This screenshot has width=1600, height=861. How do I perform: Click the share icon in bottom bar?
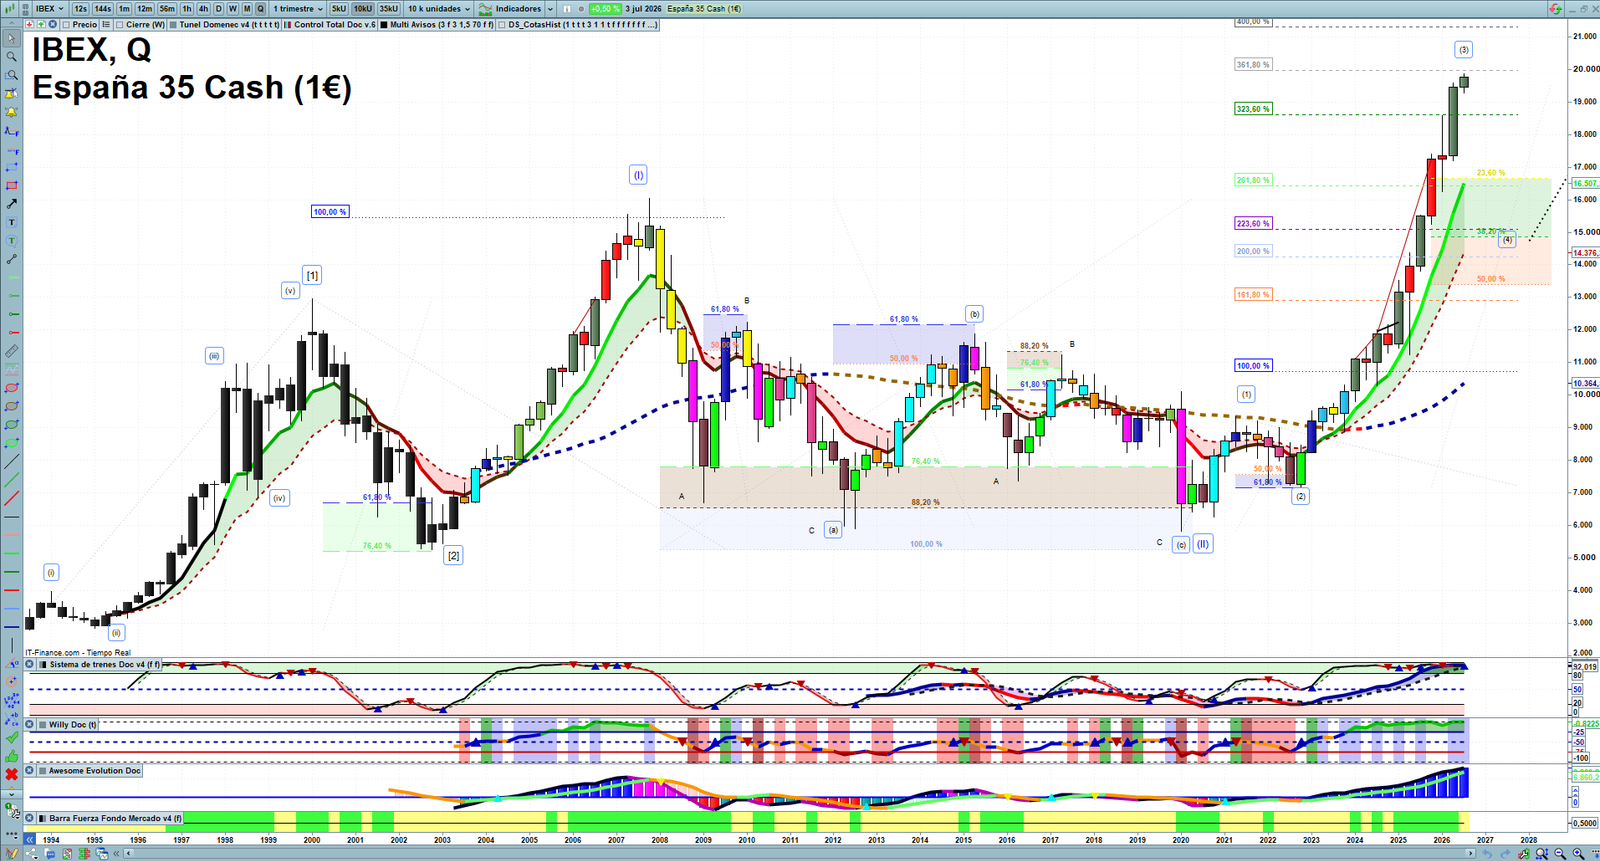pos(31,854)
